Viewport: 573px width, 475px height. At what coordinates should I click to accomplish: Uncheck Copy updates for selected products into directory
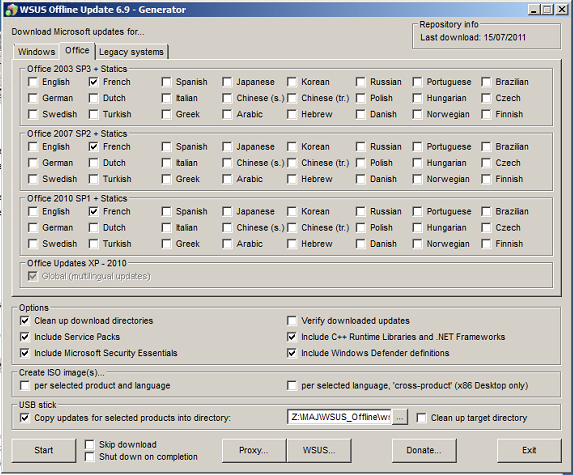[25, 418]
